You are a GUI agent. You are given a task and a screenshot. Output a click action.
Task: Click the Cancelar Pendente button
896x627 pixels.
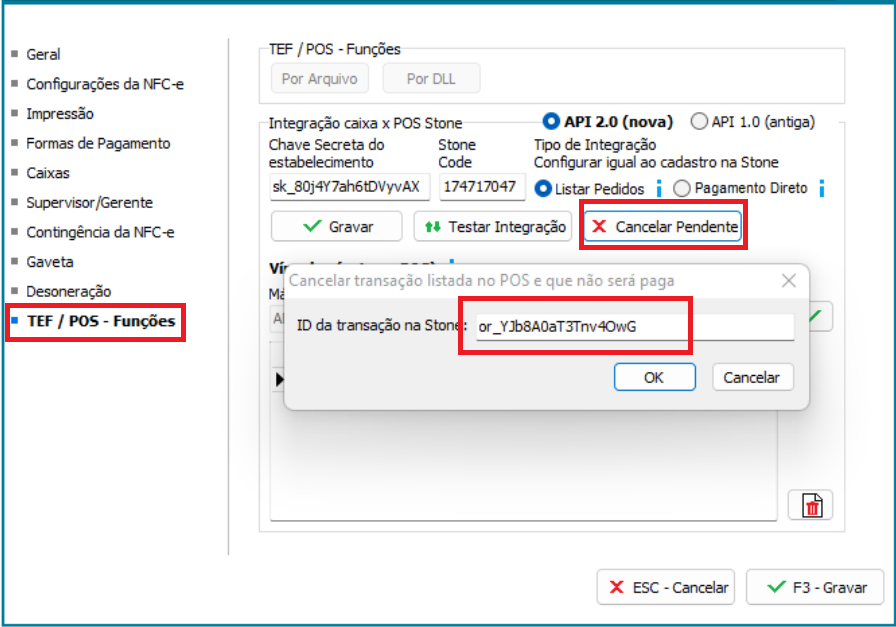coord(665,227)
